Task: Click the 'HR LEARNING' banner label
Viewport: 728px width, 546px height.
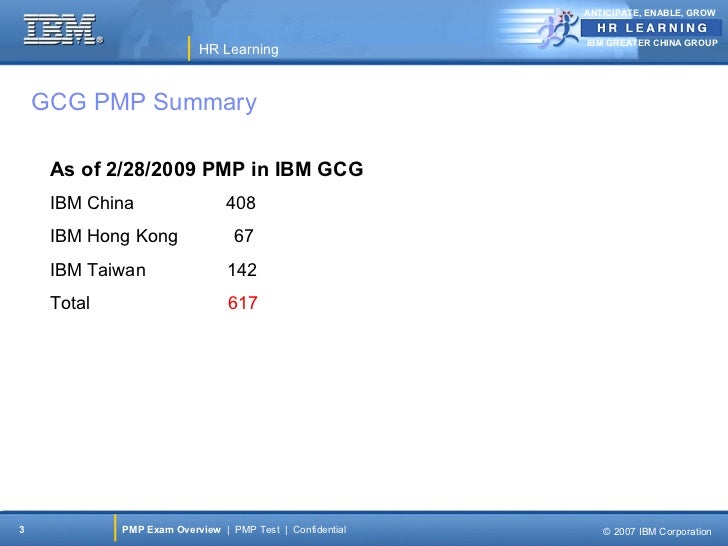Action: point(652,28)
